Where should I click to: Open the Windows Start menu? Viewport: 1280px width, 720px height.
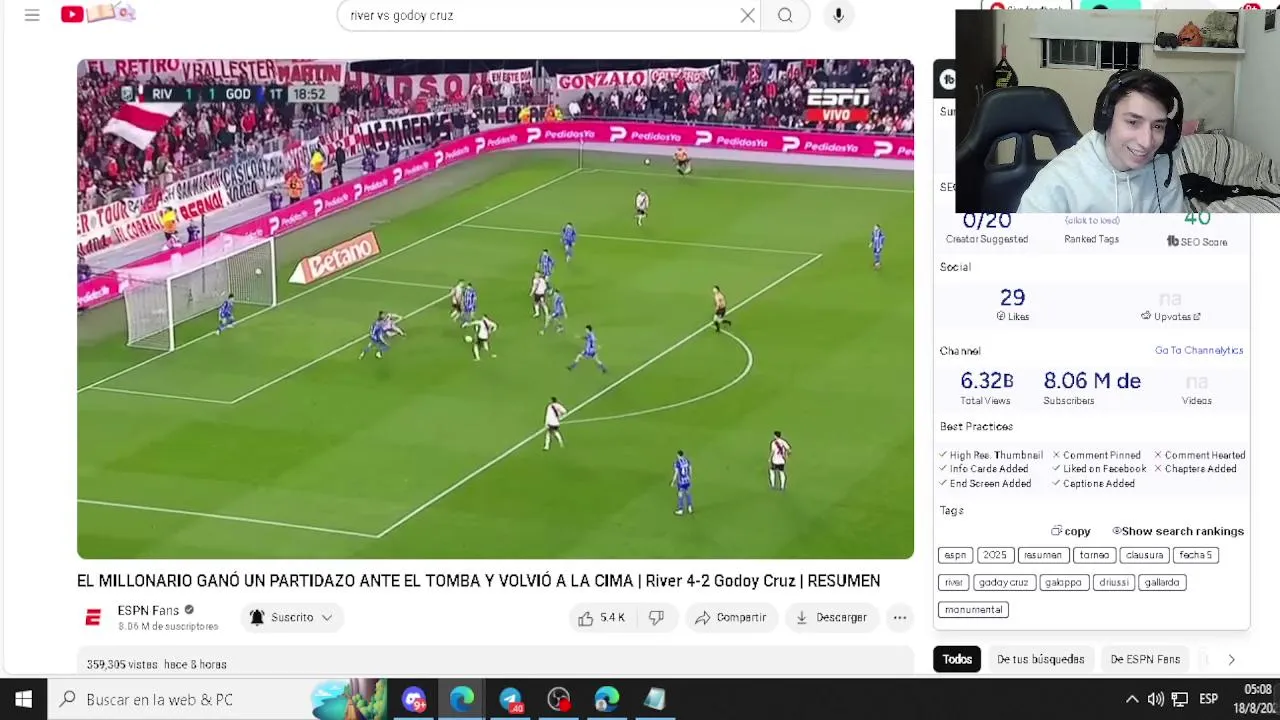tap(23, 699)
